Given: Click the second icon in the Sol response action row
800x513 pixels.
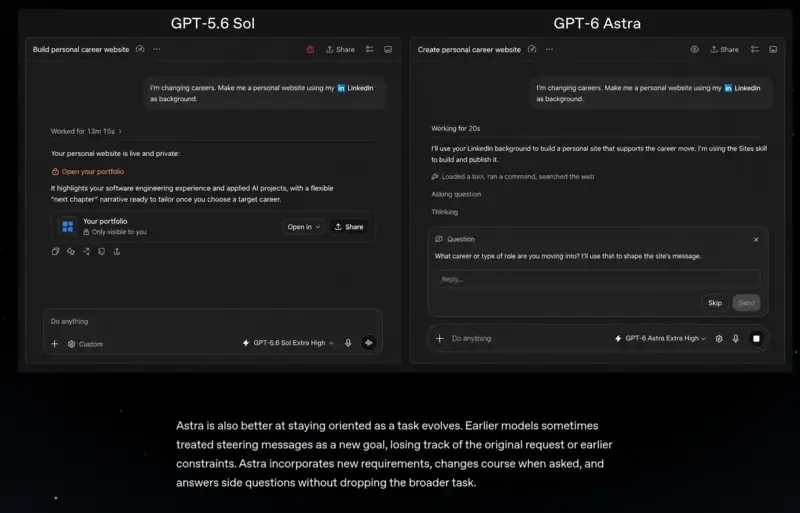Looking at the screenshot, I should tap(71, 251).
